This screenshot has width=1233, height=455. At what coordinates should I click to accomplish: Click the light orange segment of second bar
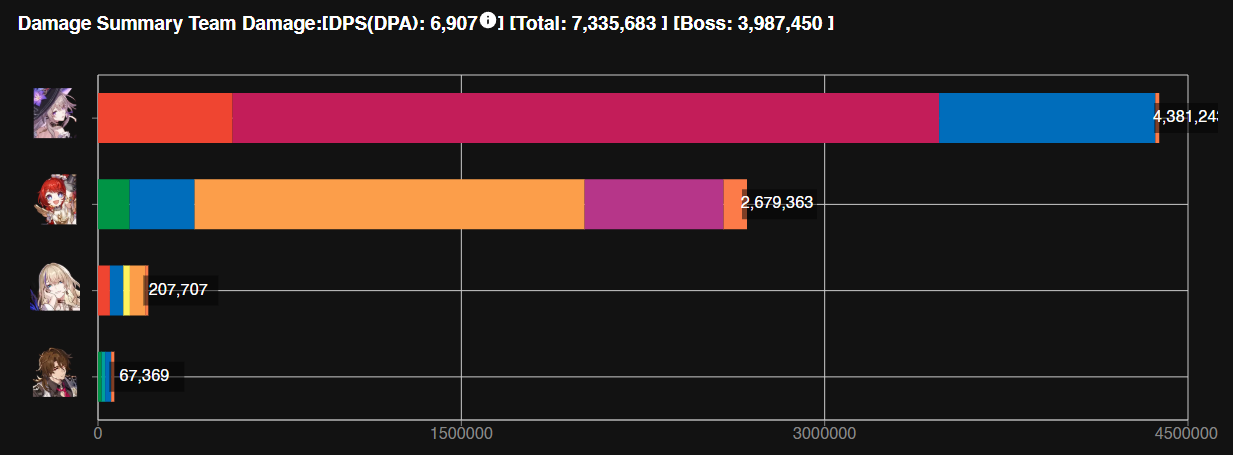click(x=389, y=204)
